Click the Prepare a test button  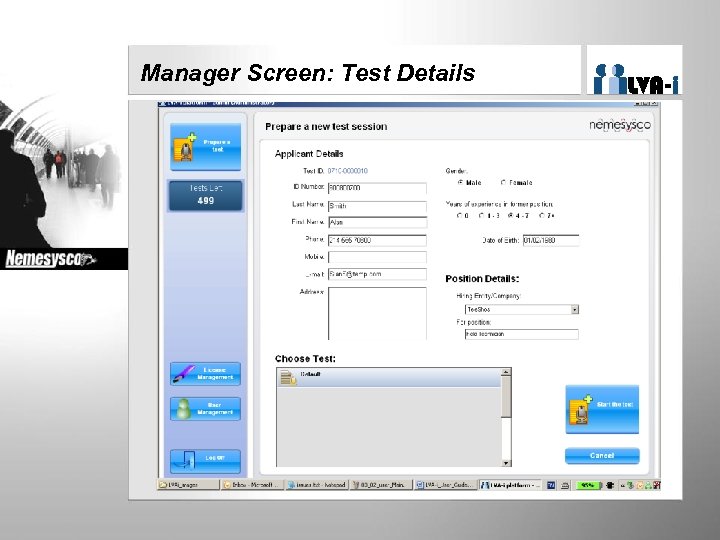pyautogui.click(x=205, y=147)
